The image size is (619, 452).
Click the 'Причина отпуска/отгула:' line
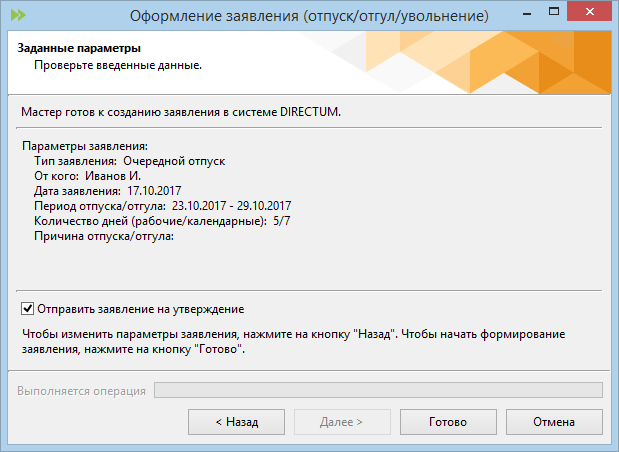tap(104, 236)
